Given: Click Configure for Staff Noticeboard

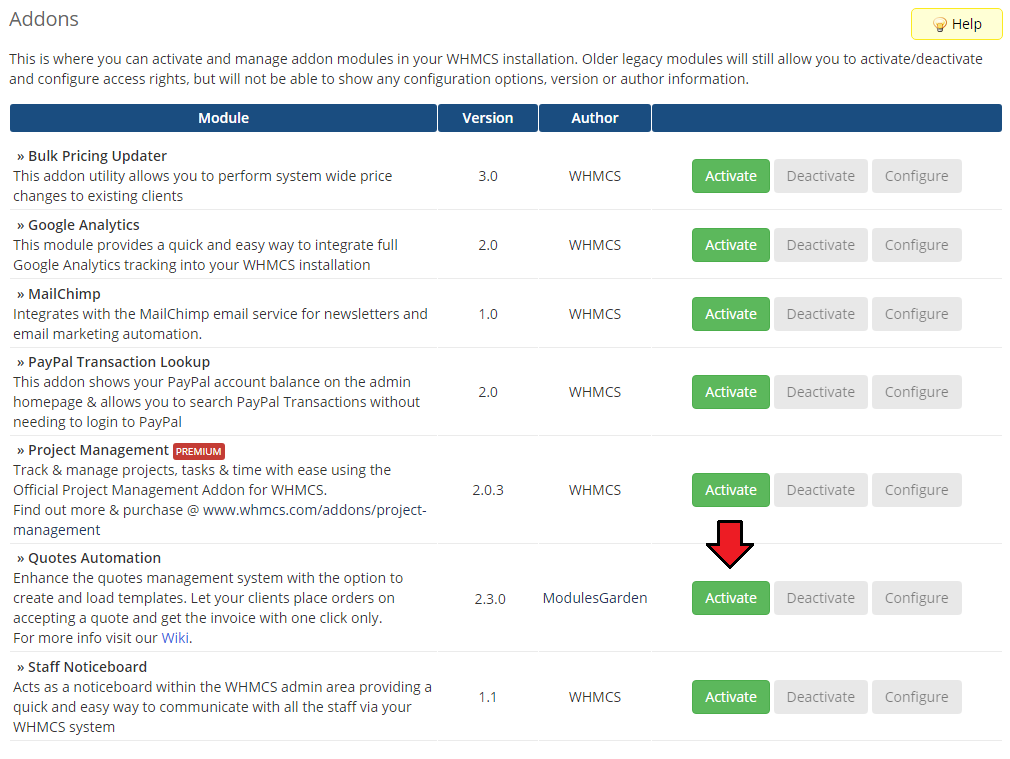Looking at the screenshot, I should click(917, 697).
